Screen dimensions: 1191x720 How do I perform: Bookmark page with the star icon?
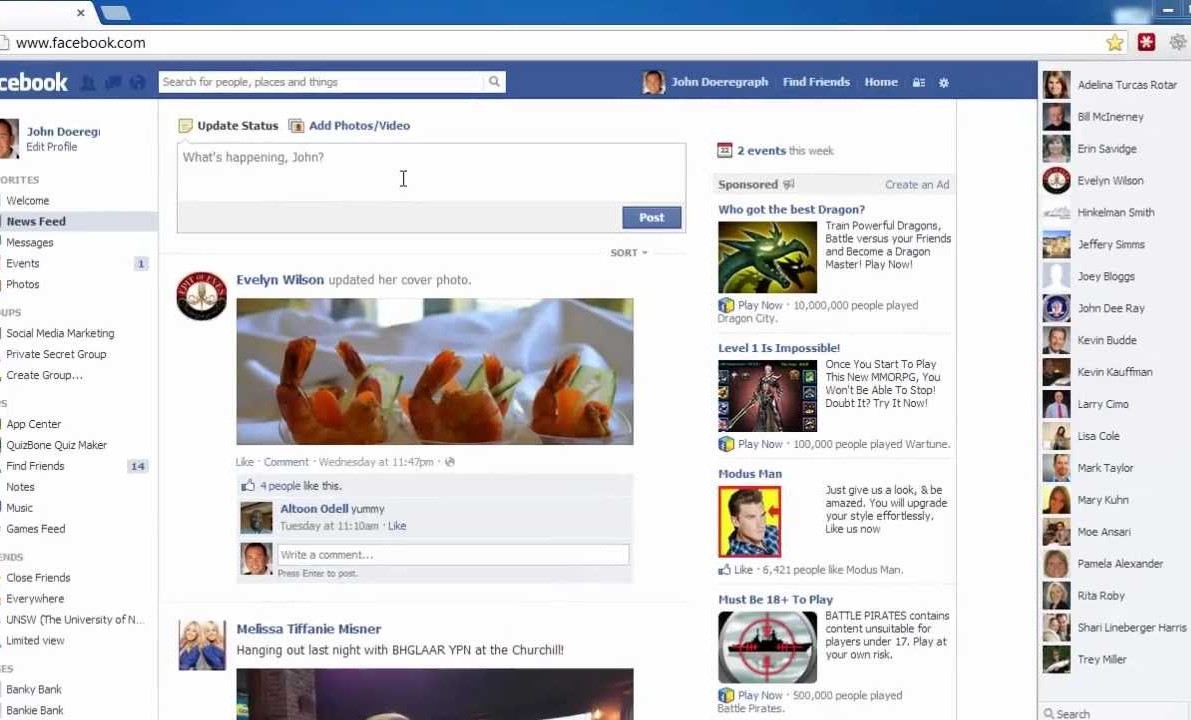(x=1114, y=43)
